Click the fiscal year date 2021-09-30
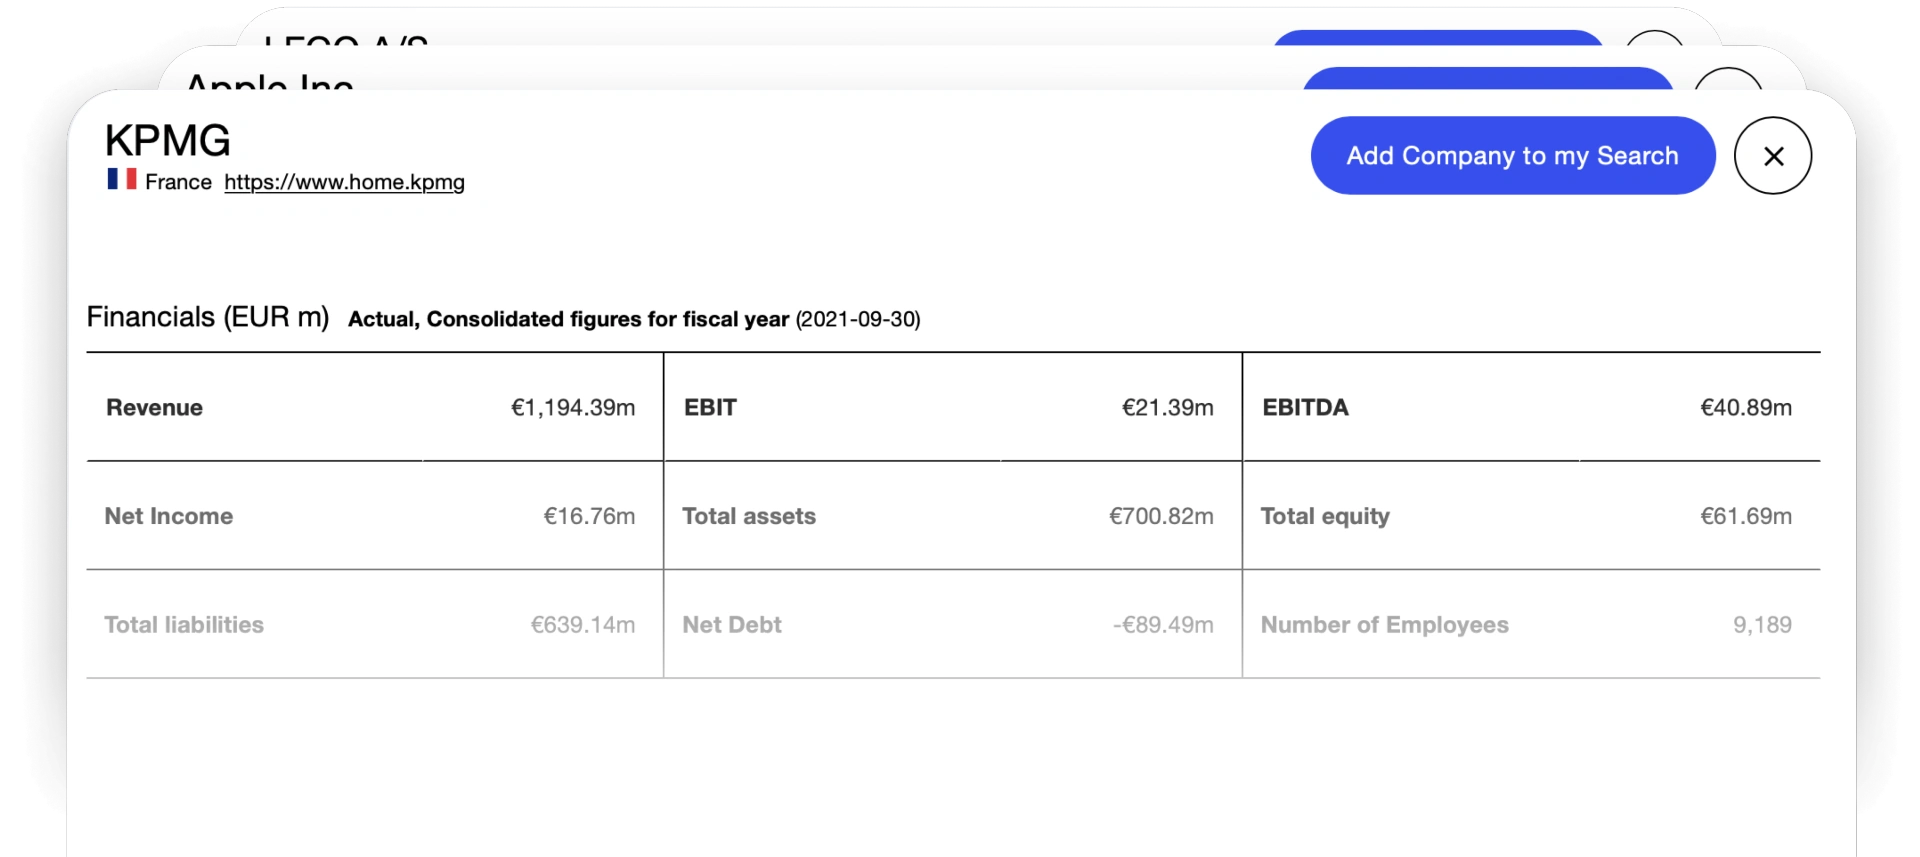This screenshot has width=1920, height=857. [x=858, y=319]
